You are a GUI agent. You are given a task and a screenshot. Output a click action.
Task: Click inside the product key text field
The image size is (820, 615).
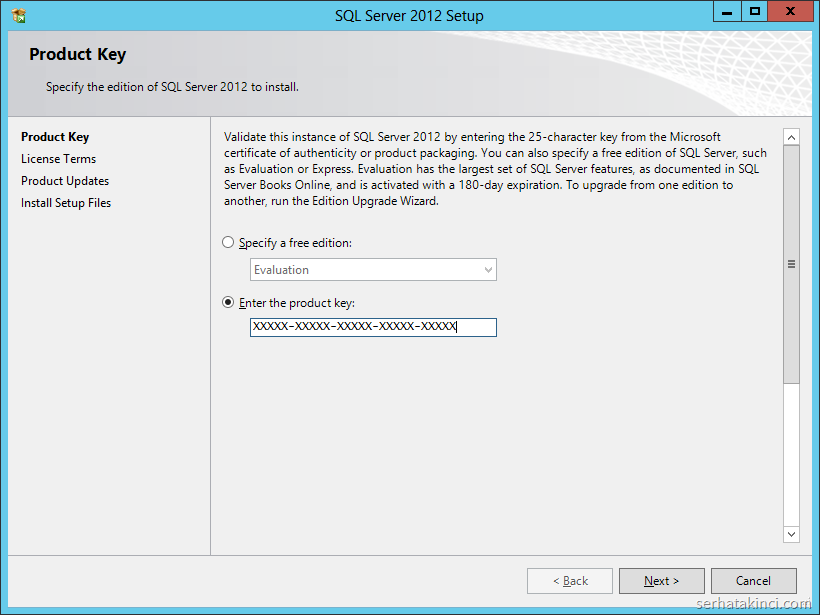tap(372, 327)
